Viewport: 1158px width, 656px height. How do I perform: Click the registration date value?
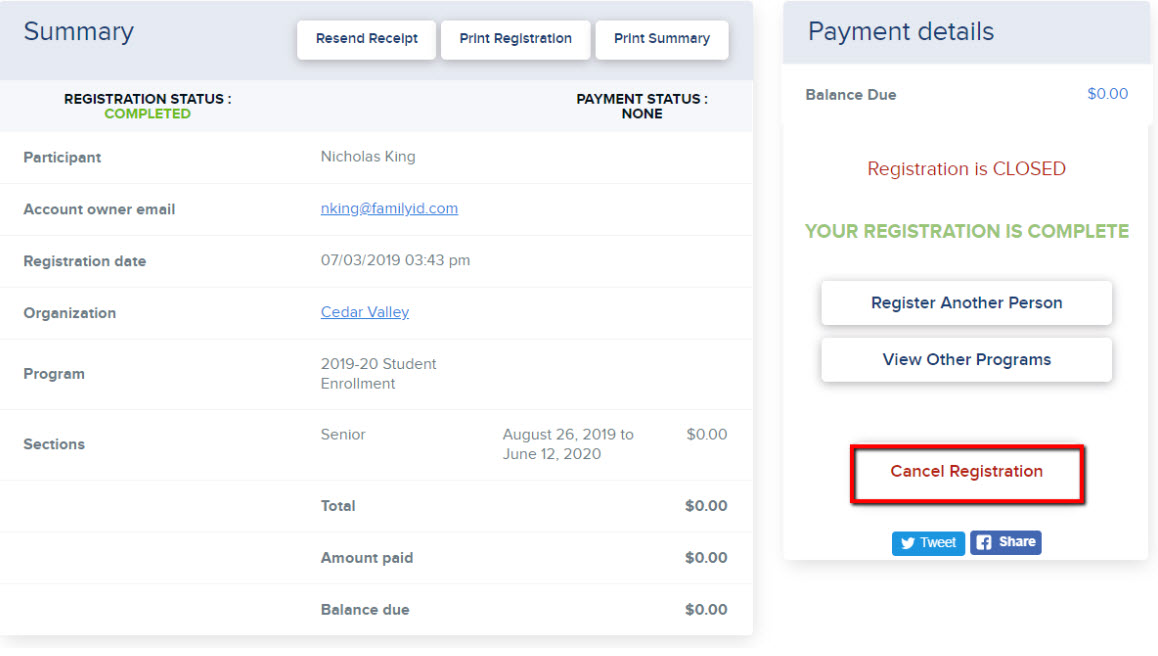pos(395,260)
